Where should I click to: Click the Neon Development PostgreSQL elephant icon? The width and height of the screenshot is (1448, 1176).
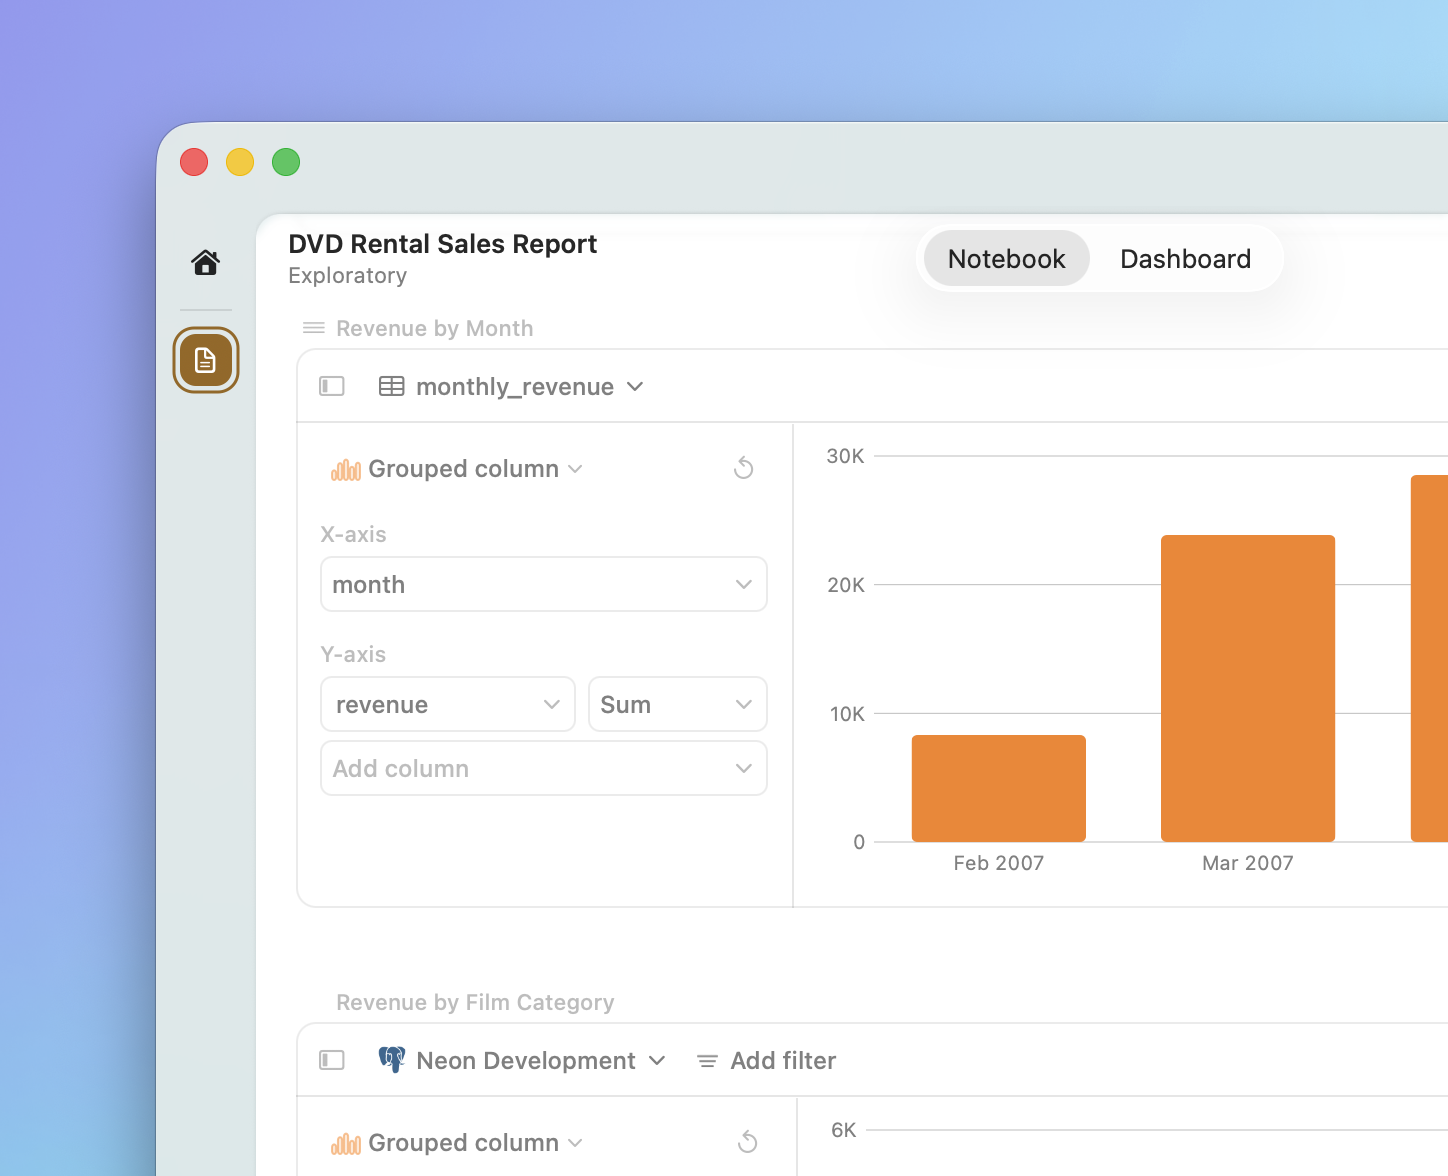(392, 1060)
